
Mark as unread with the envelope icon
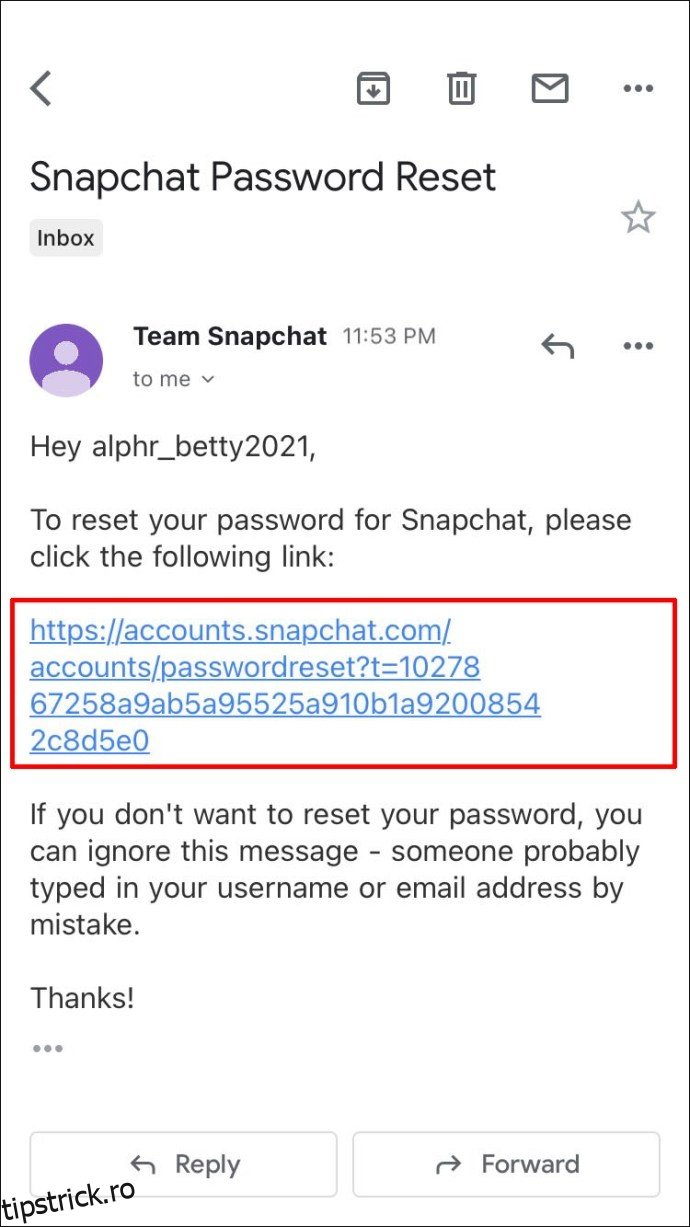pos(549,89)
